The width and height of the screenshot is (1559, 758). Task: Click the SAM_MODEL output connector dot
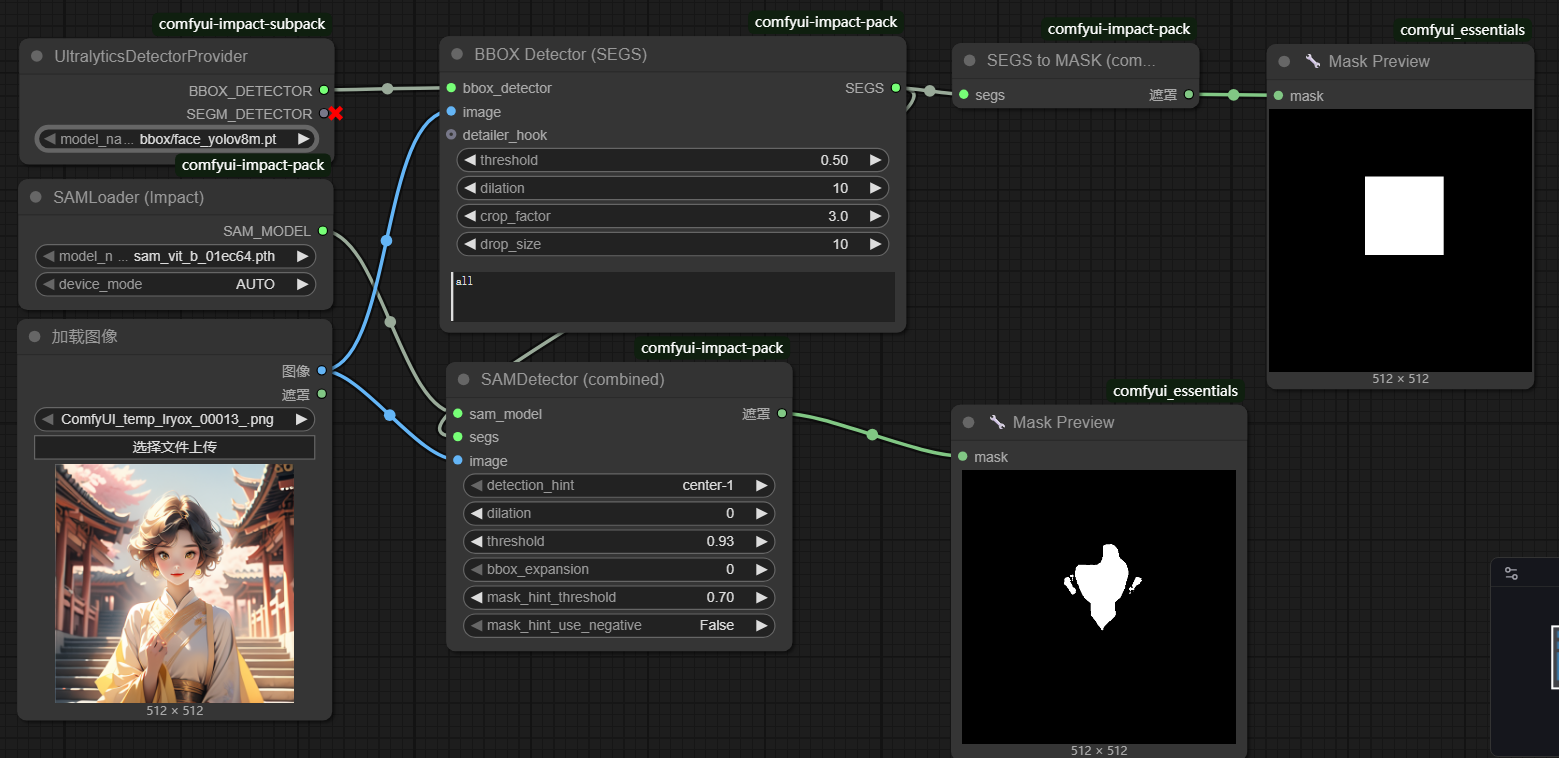[322, 231]
